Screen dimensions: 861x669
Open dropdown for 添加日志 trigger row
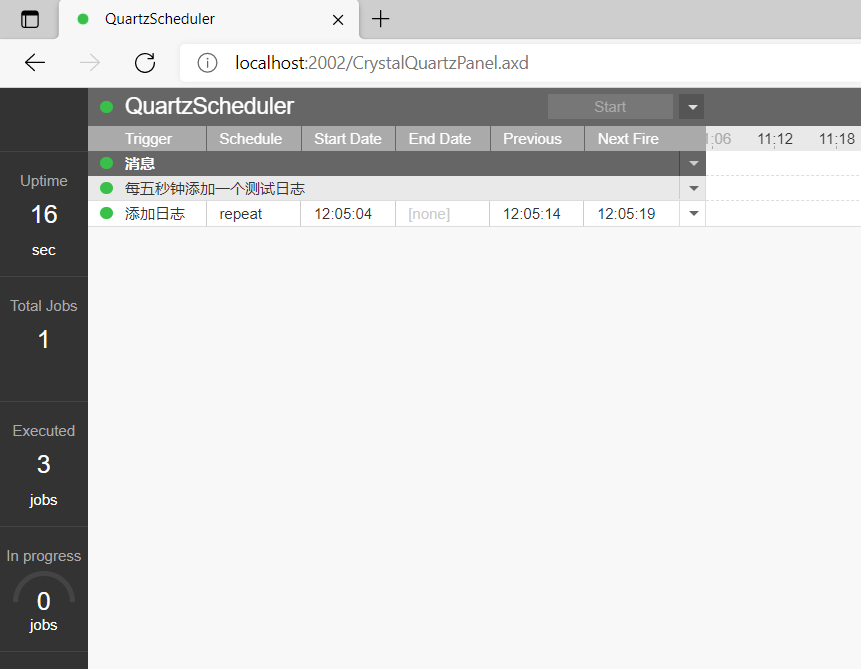click(x=693, y=214)
